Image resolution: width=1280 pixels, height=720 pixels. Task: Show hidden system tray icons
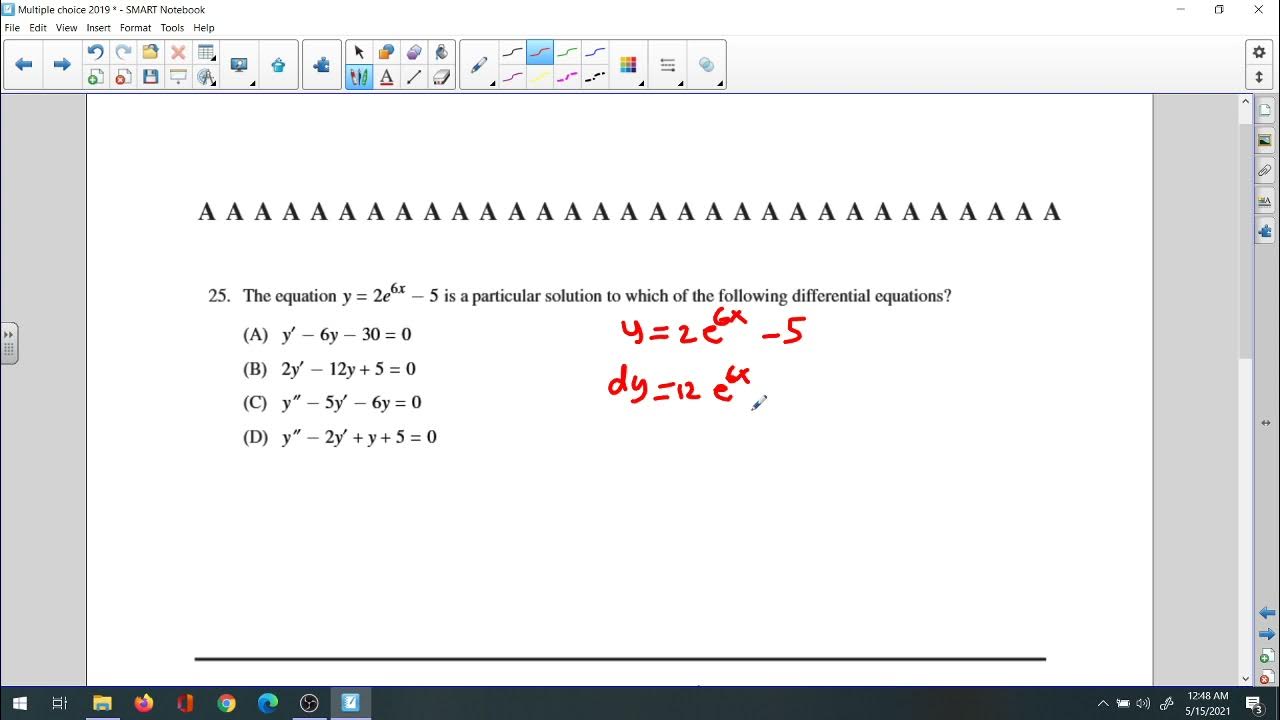(x=1103, y=704)
